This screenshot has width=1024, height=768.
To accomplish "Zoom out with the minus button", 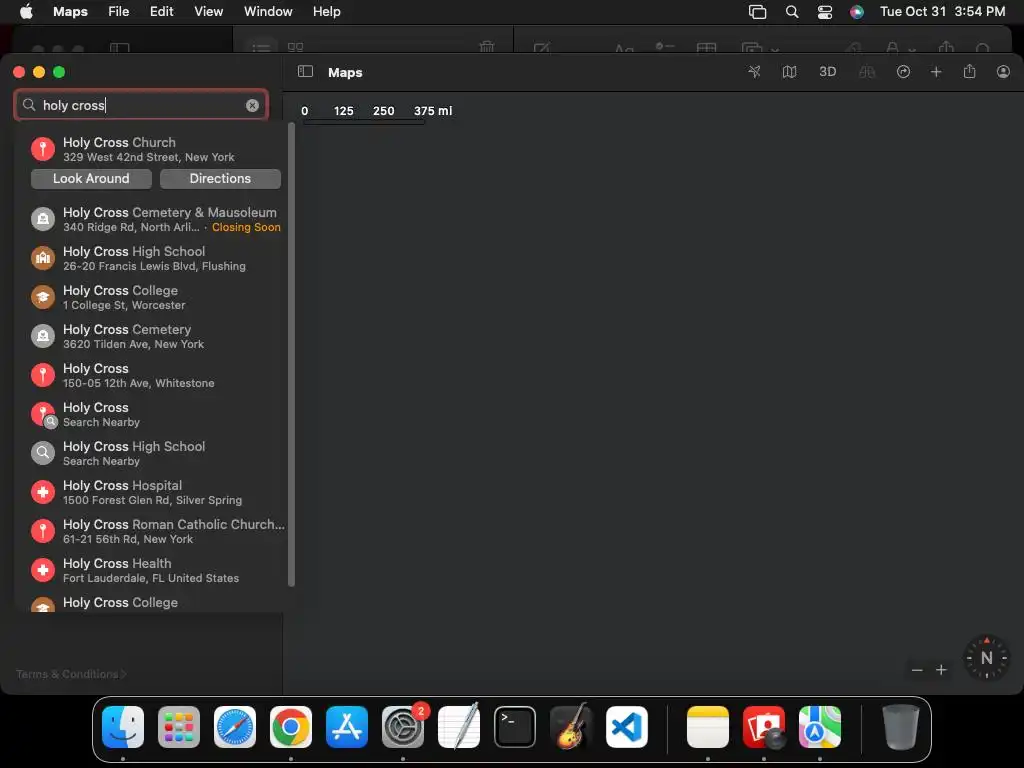I will coord(917,670).
